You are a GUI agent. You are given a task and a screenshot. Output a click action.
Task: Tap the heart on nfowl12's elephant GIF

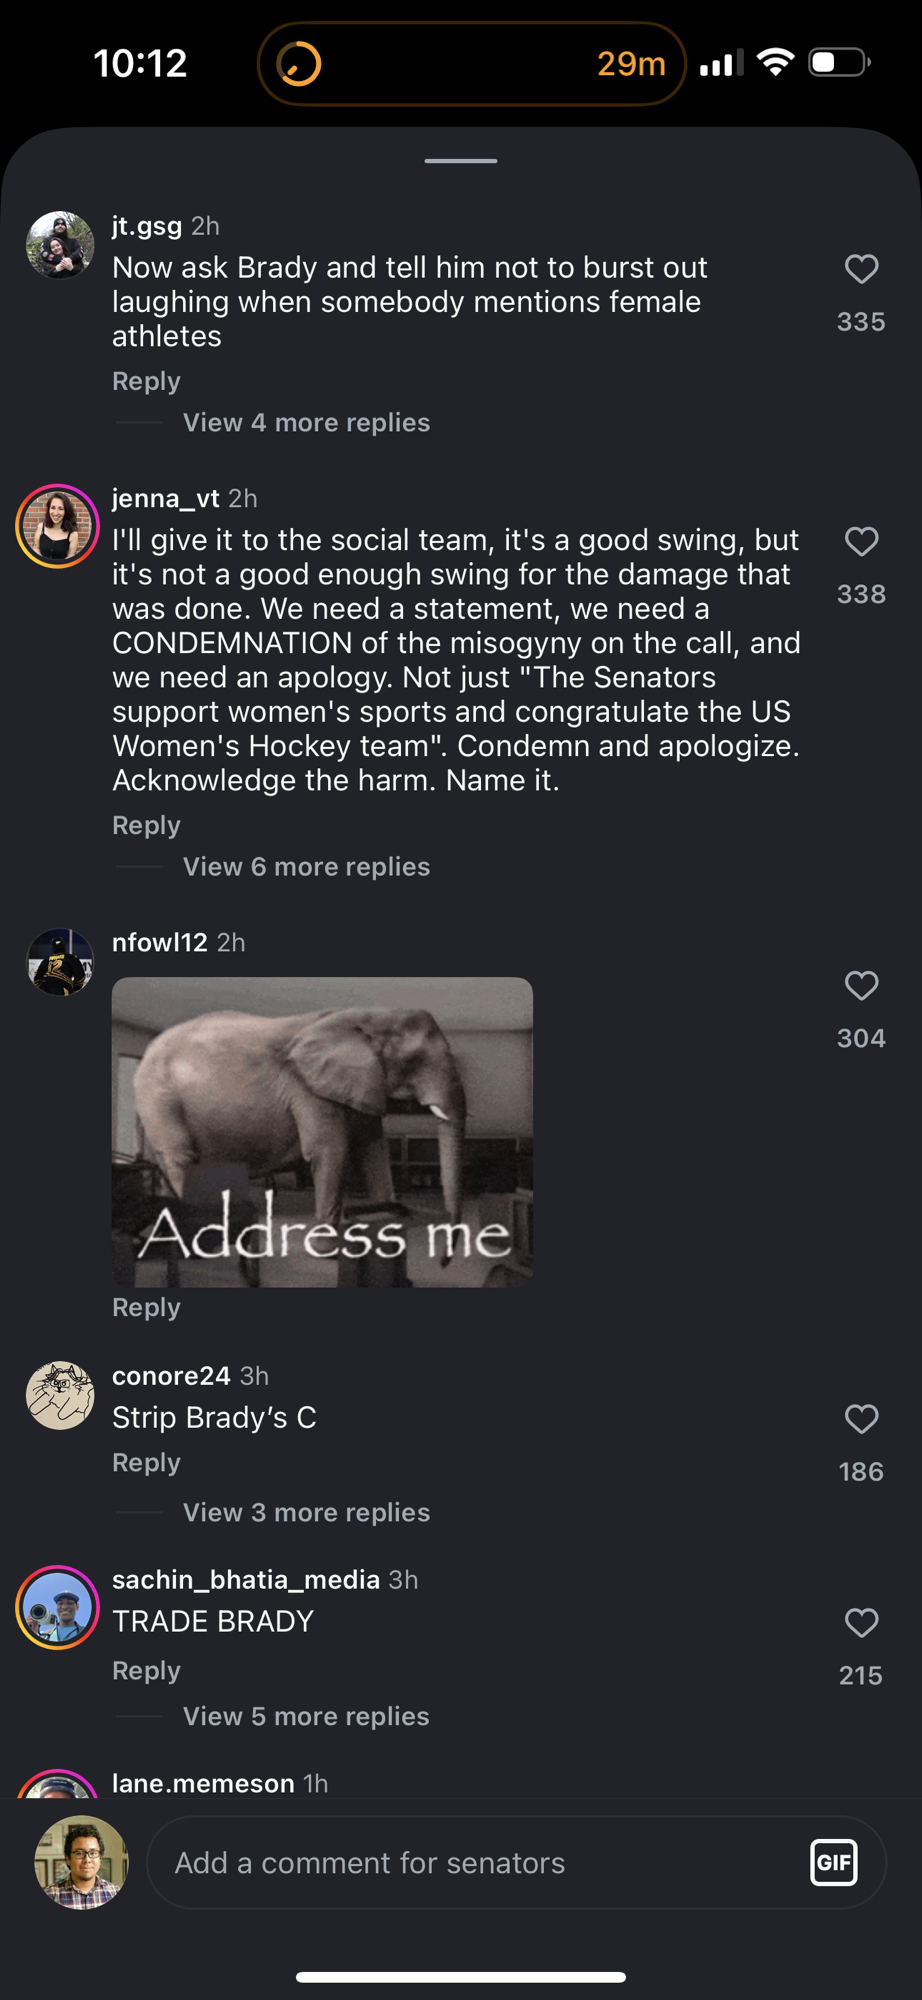point(861,985)
